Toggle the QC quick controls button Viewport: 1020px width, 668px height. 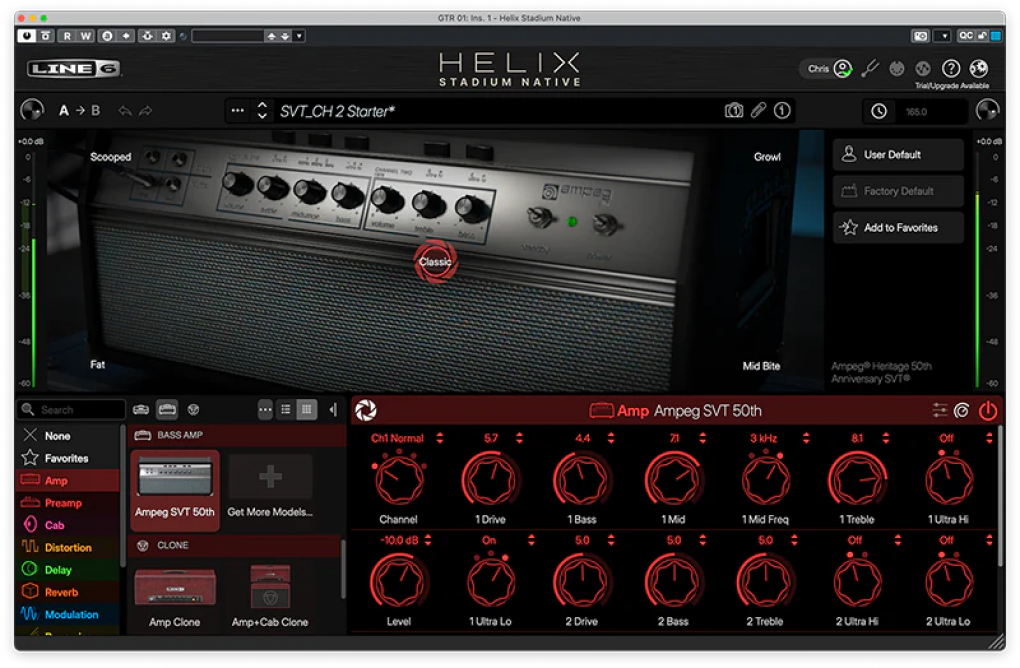[965, 36]
